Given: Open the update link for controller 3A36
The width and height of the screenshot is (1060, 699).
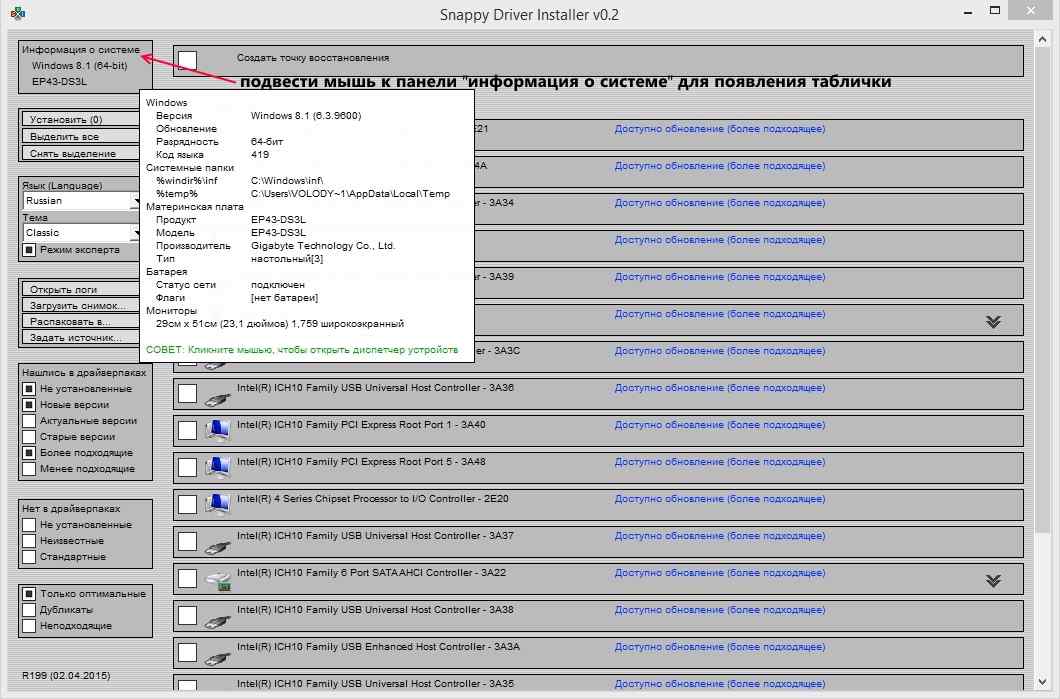Looking at the screenshot, I should click(x=720, y=388).
